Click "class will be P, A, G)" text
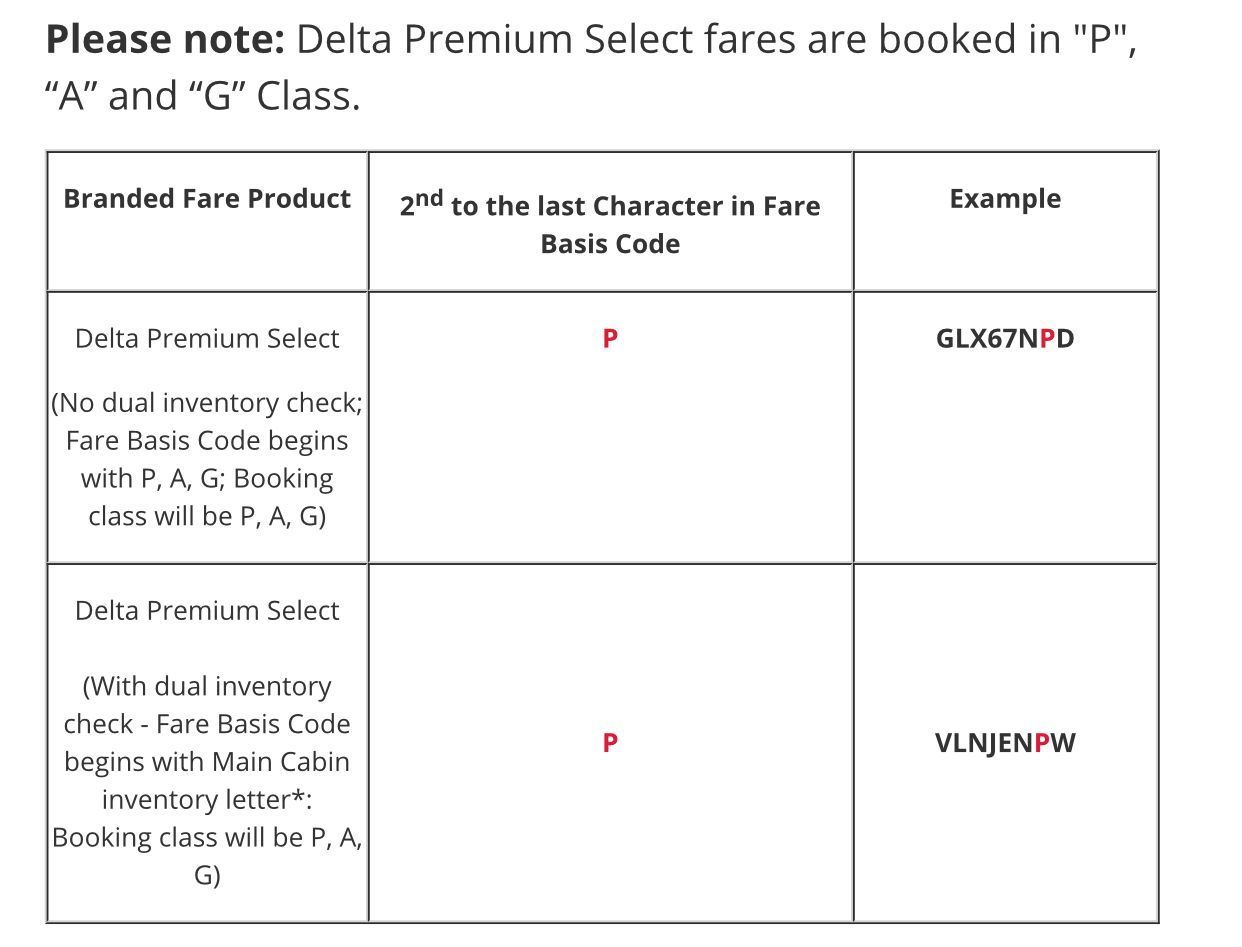Screen dimensions: 1242x947 [207, 517]
